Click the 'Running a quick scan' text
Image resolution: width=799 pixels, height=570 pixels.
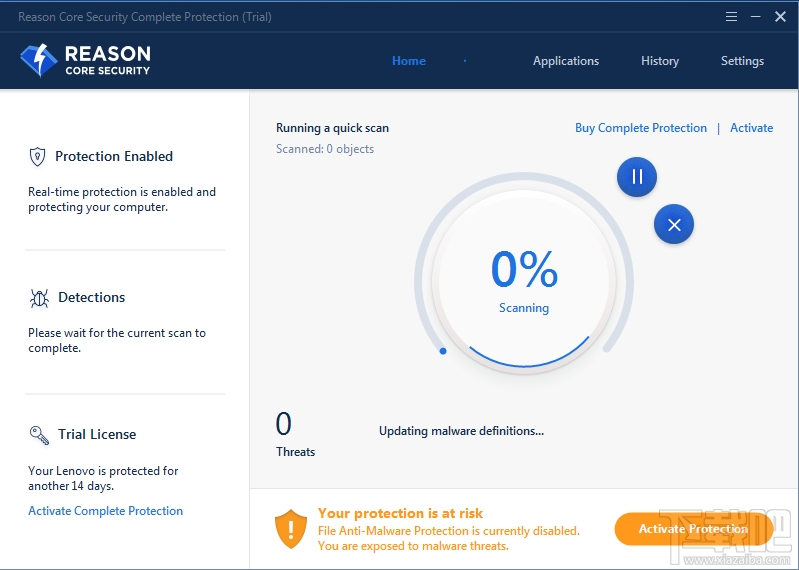(x=332, y=128)
